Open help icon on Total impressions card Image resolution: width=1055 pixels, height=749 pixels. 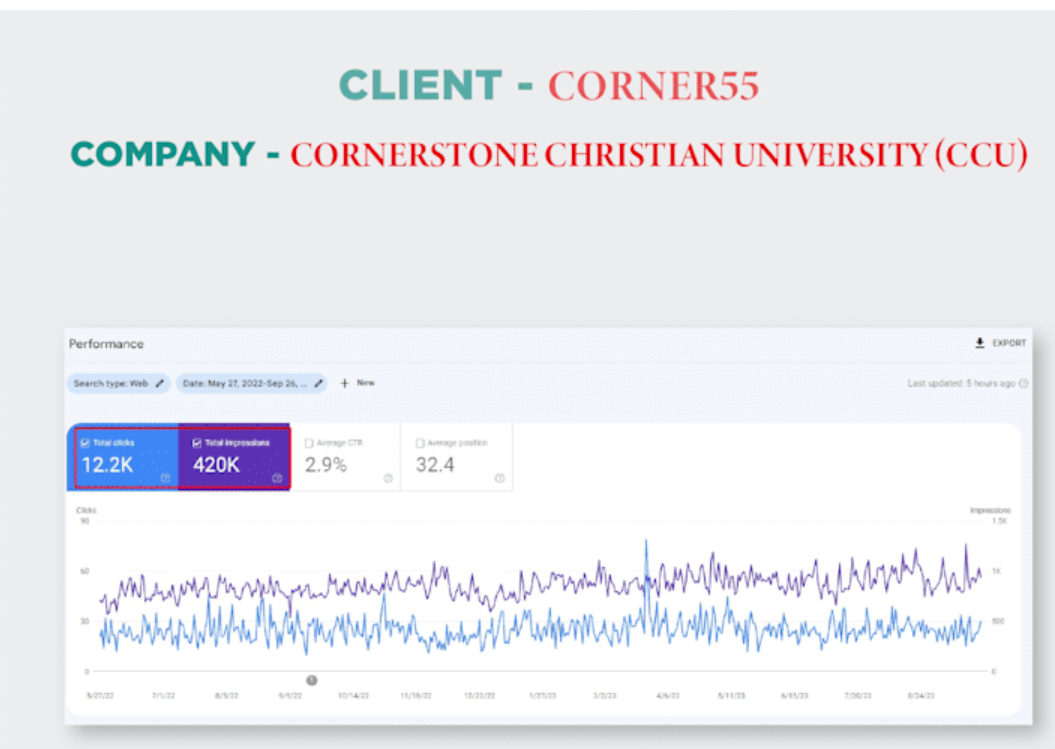coord(277,478)
